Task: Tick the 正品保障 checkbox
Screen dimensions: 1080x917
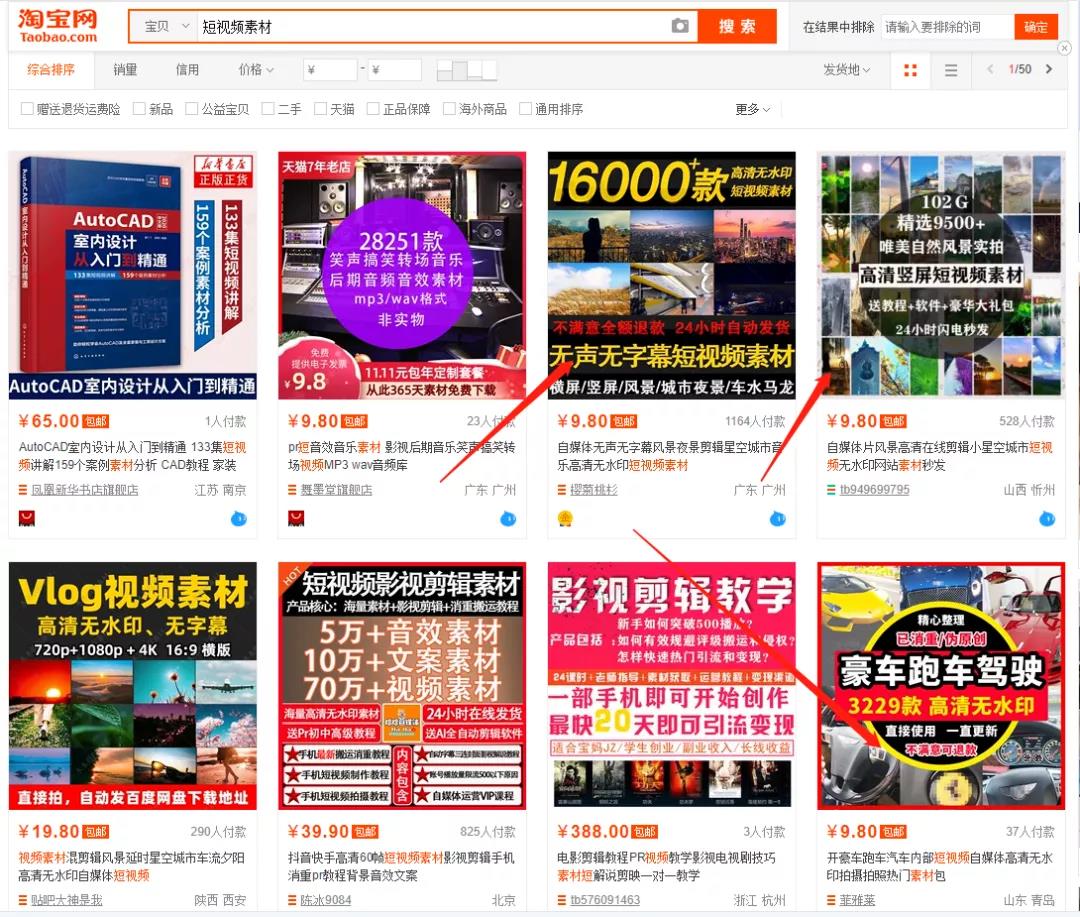Action: click(373, 109)
